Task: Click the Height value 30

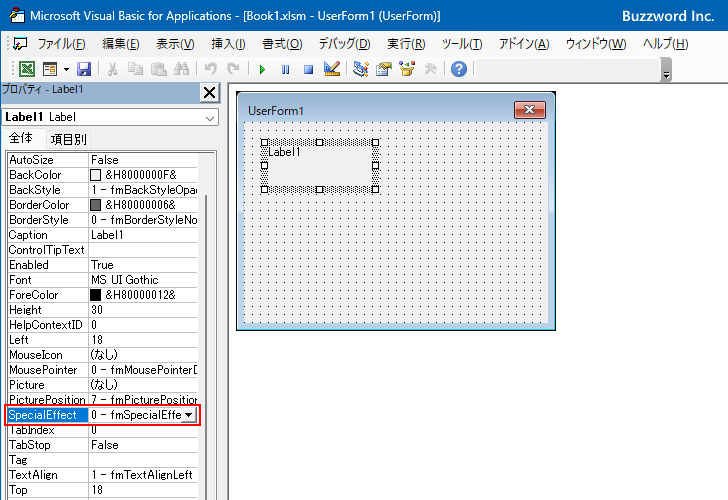Action: [x=143, y=310]
